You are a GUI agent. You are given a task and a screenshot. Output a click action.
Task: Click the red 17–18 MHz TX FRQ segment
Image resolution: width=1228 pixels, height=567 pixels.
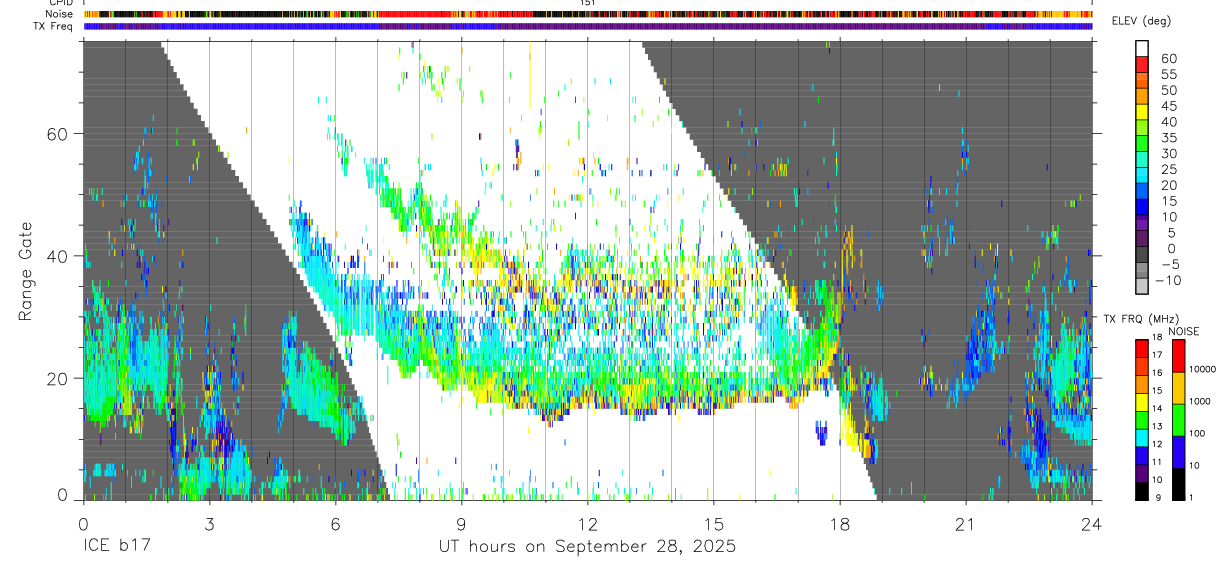(x=1142, y=348)
